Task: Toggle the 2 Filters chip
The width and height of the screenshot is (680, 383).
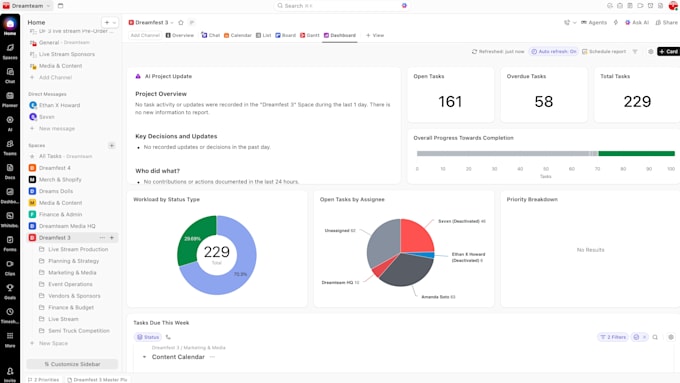Action: pos(613,337)
